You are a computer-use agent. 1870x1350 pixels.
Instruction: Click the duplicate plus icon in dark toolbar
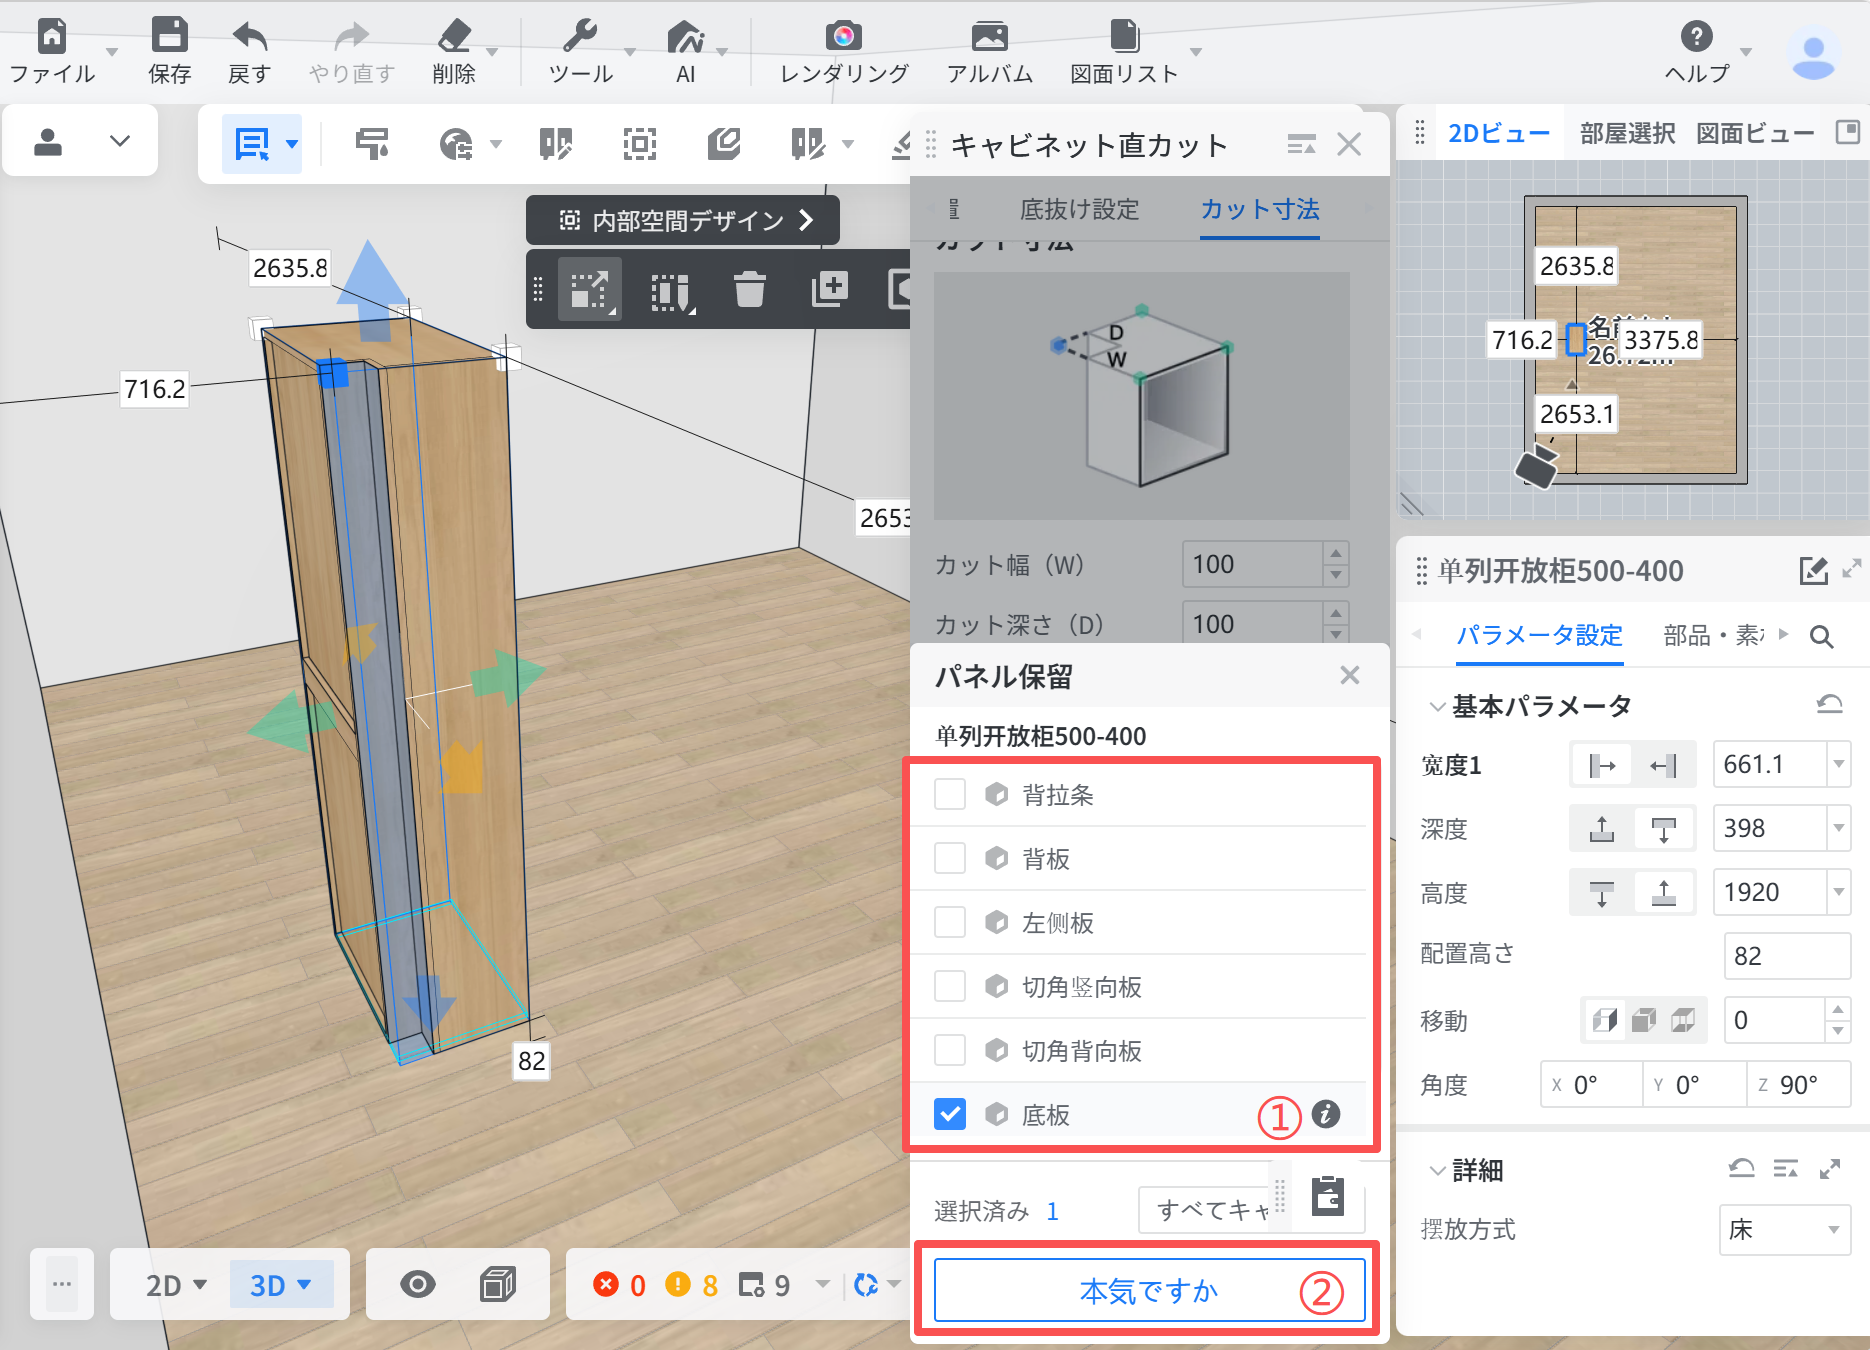click(x=829, y=289)
